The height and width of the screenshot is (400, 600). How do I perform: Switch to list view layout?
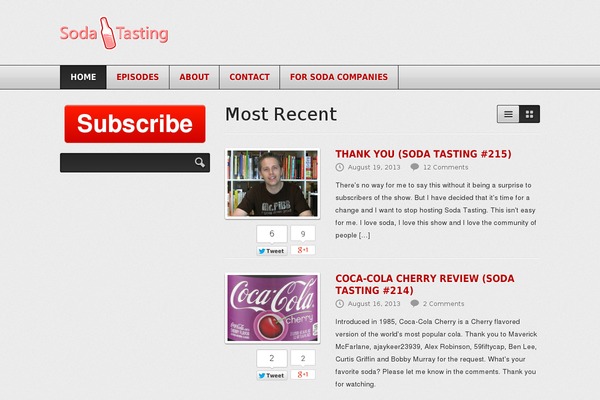tap(508, 114)
